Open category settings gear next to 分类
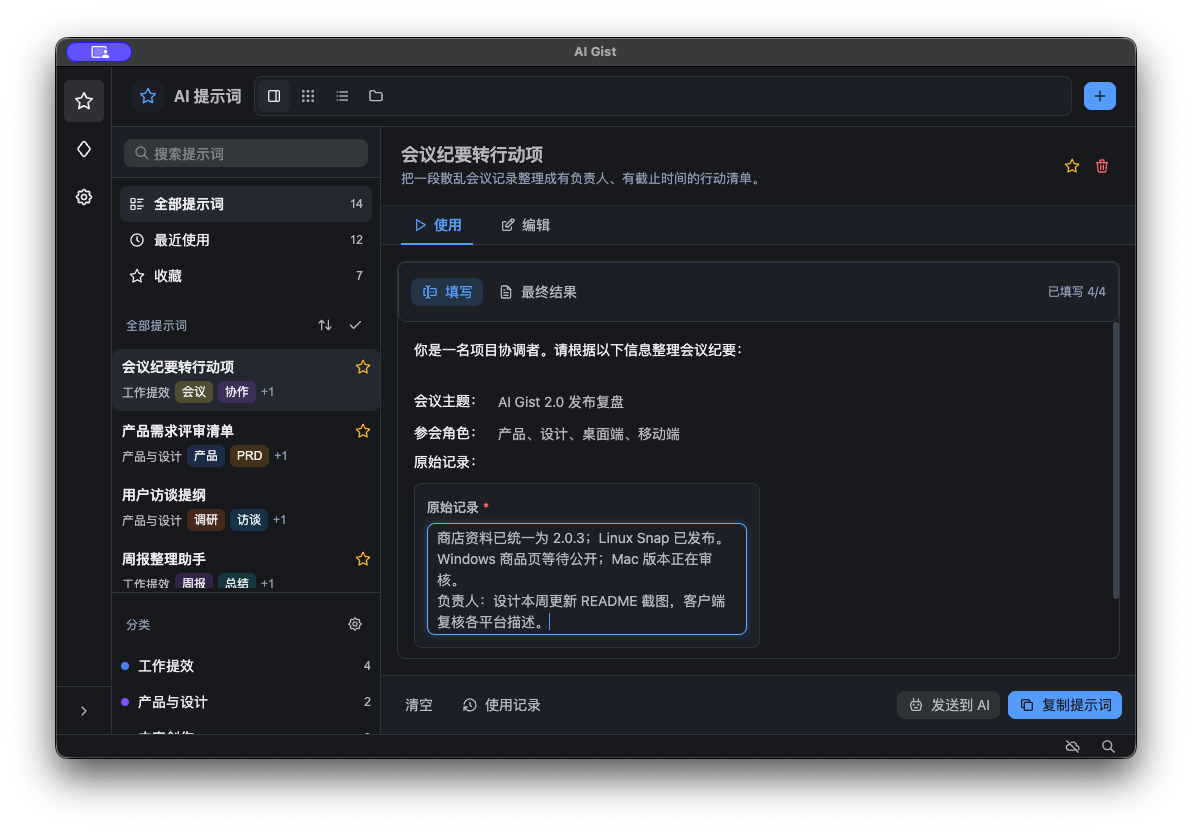The height and width of the screenshot is (832, 1192). (x=355, y=624)
